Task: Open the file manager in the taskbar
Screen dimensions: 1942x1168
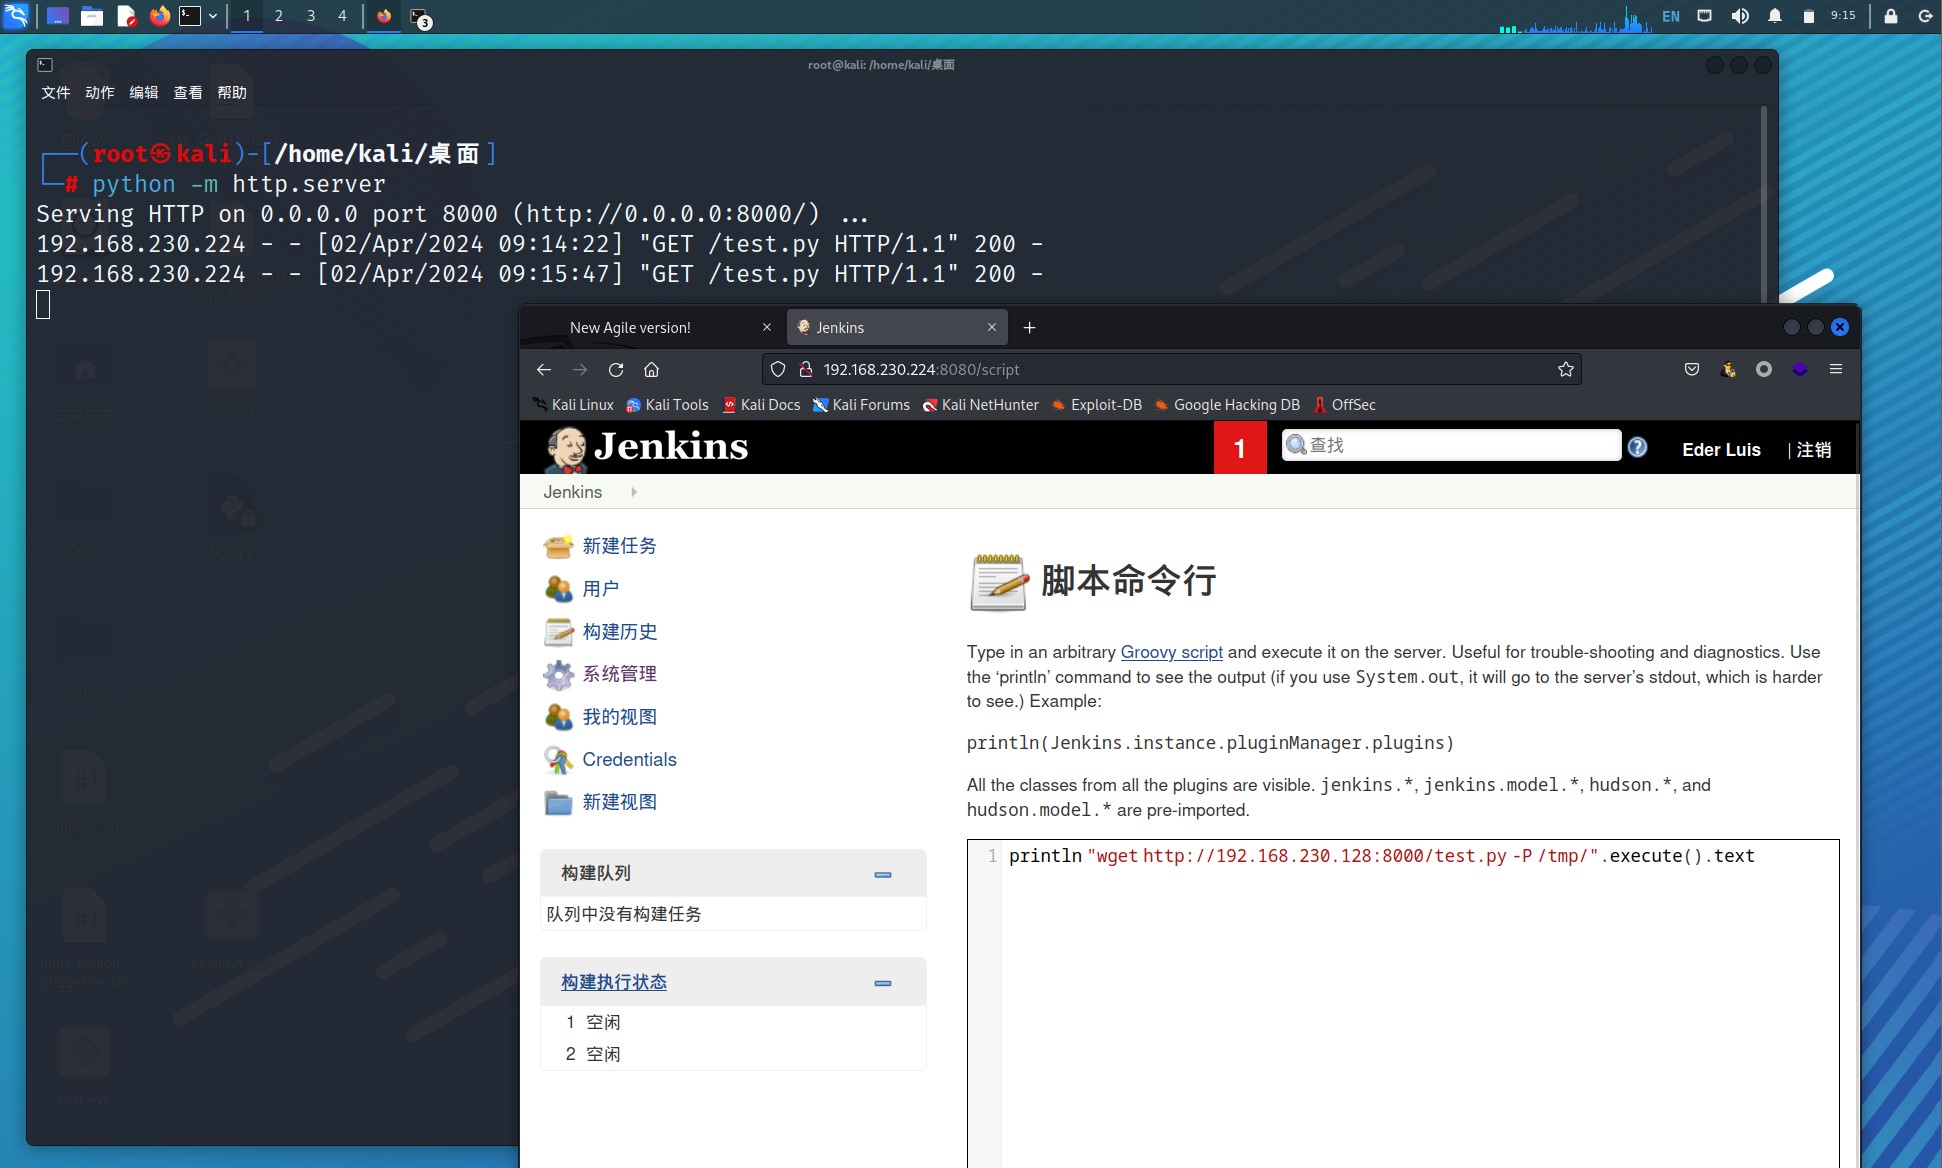Action: pos(92,16)
